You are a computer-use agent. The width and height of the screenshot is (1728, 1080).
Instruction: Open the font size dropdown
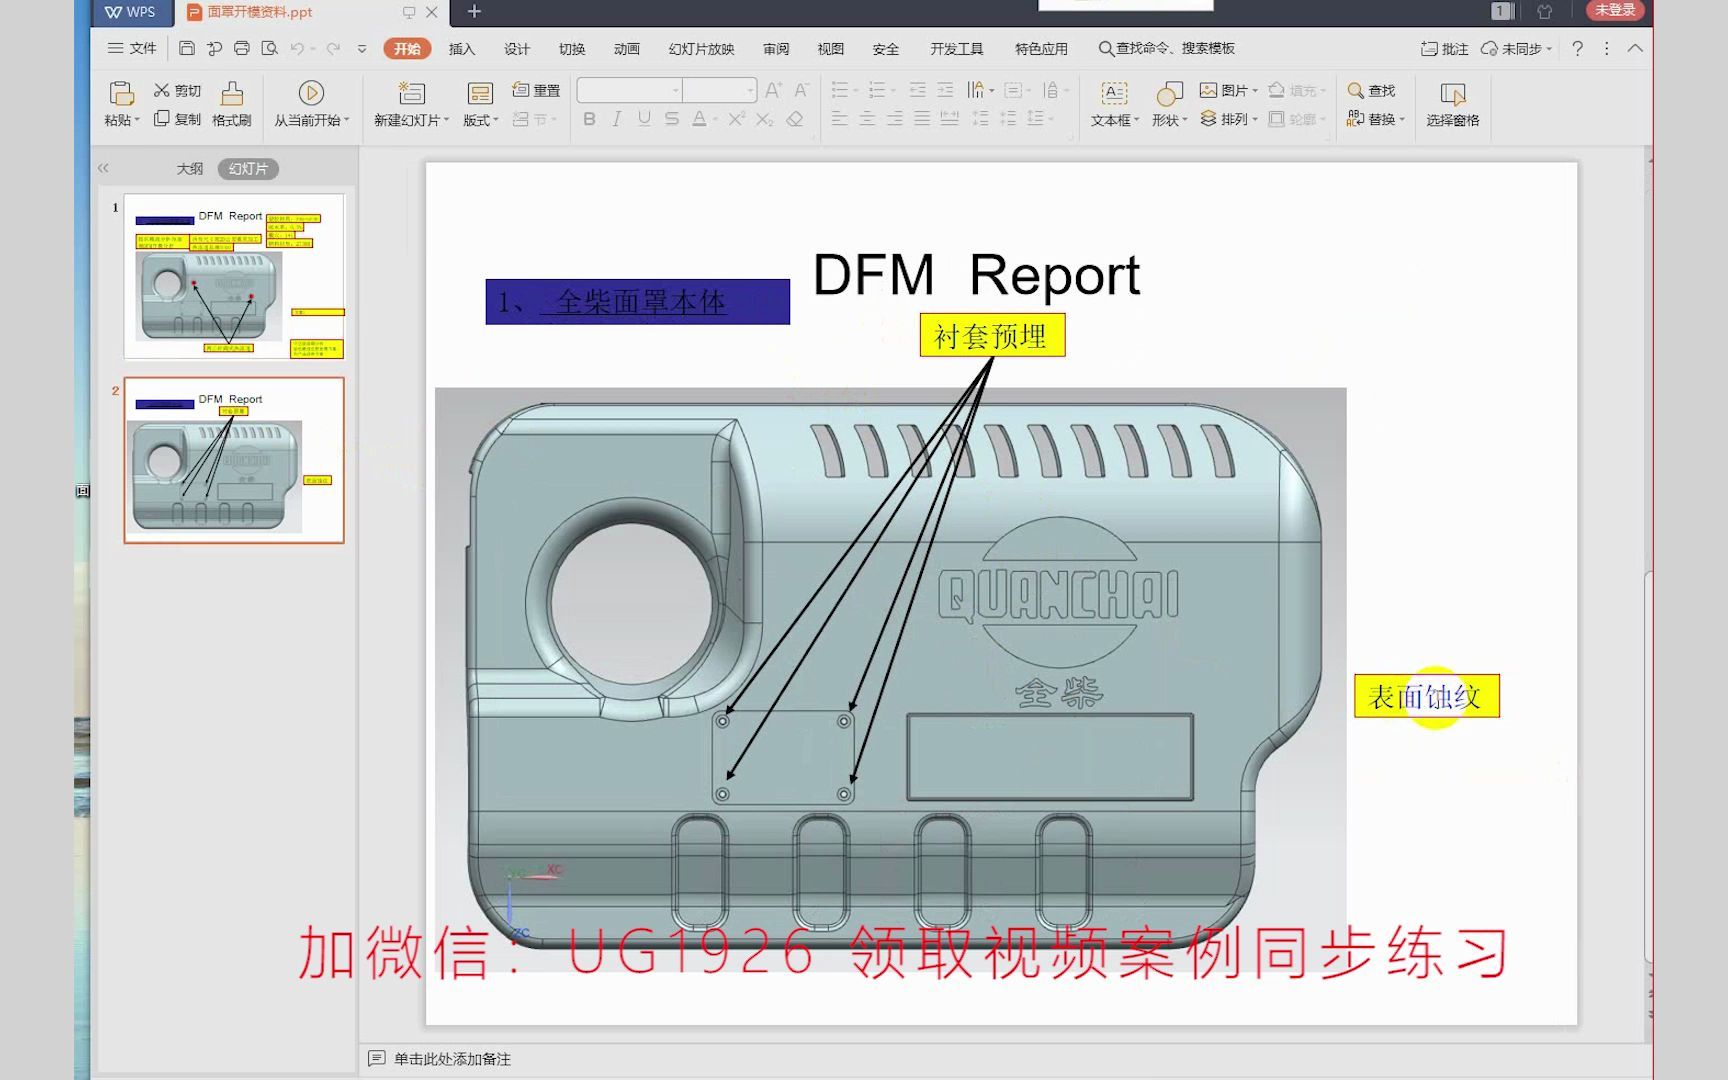click(x=750, y=90)
